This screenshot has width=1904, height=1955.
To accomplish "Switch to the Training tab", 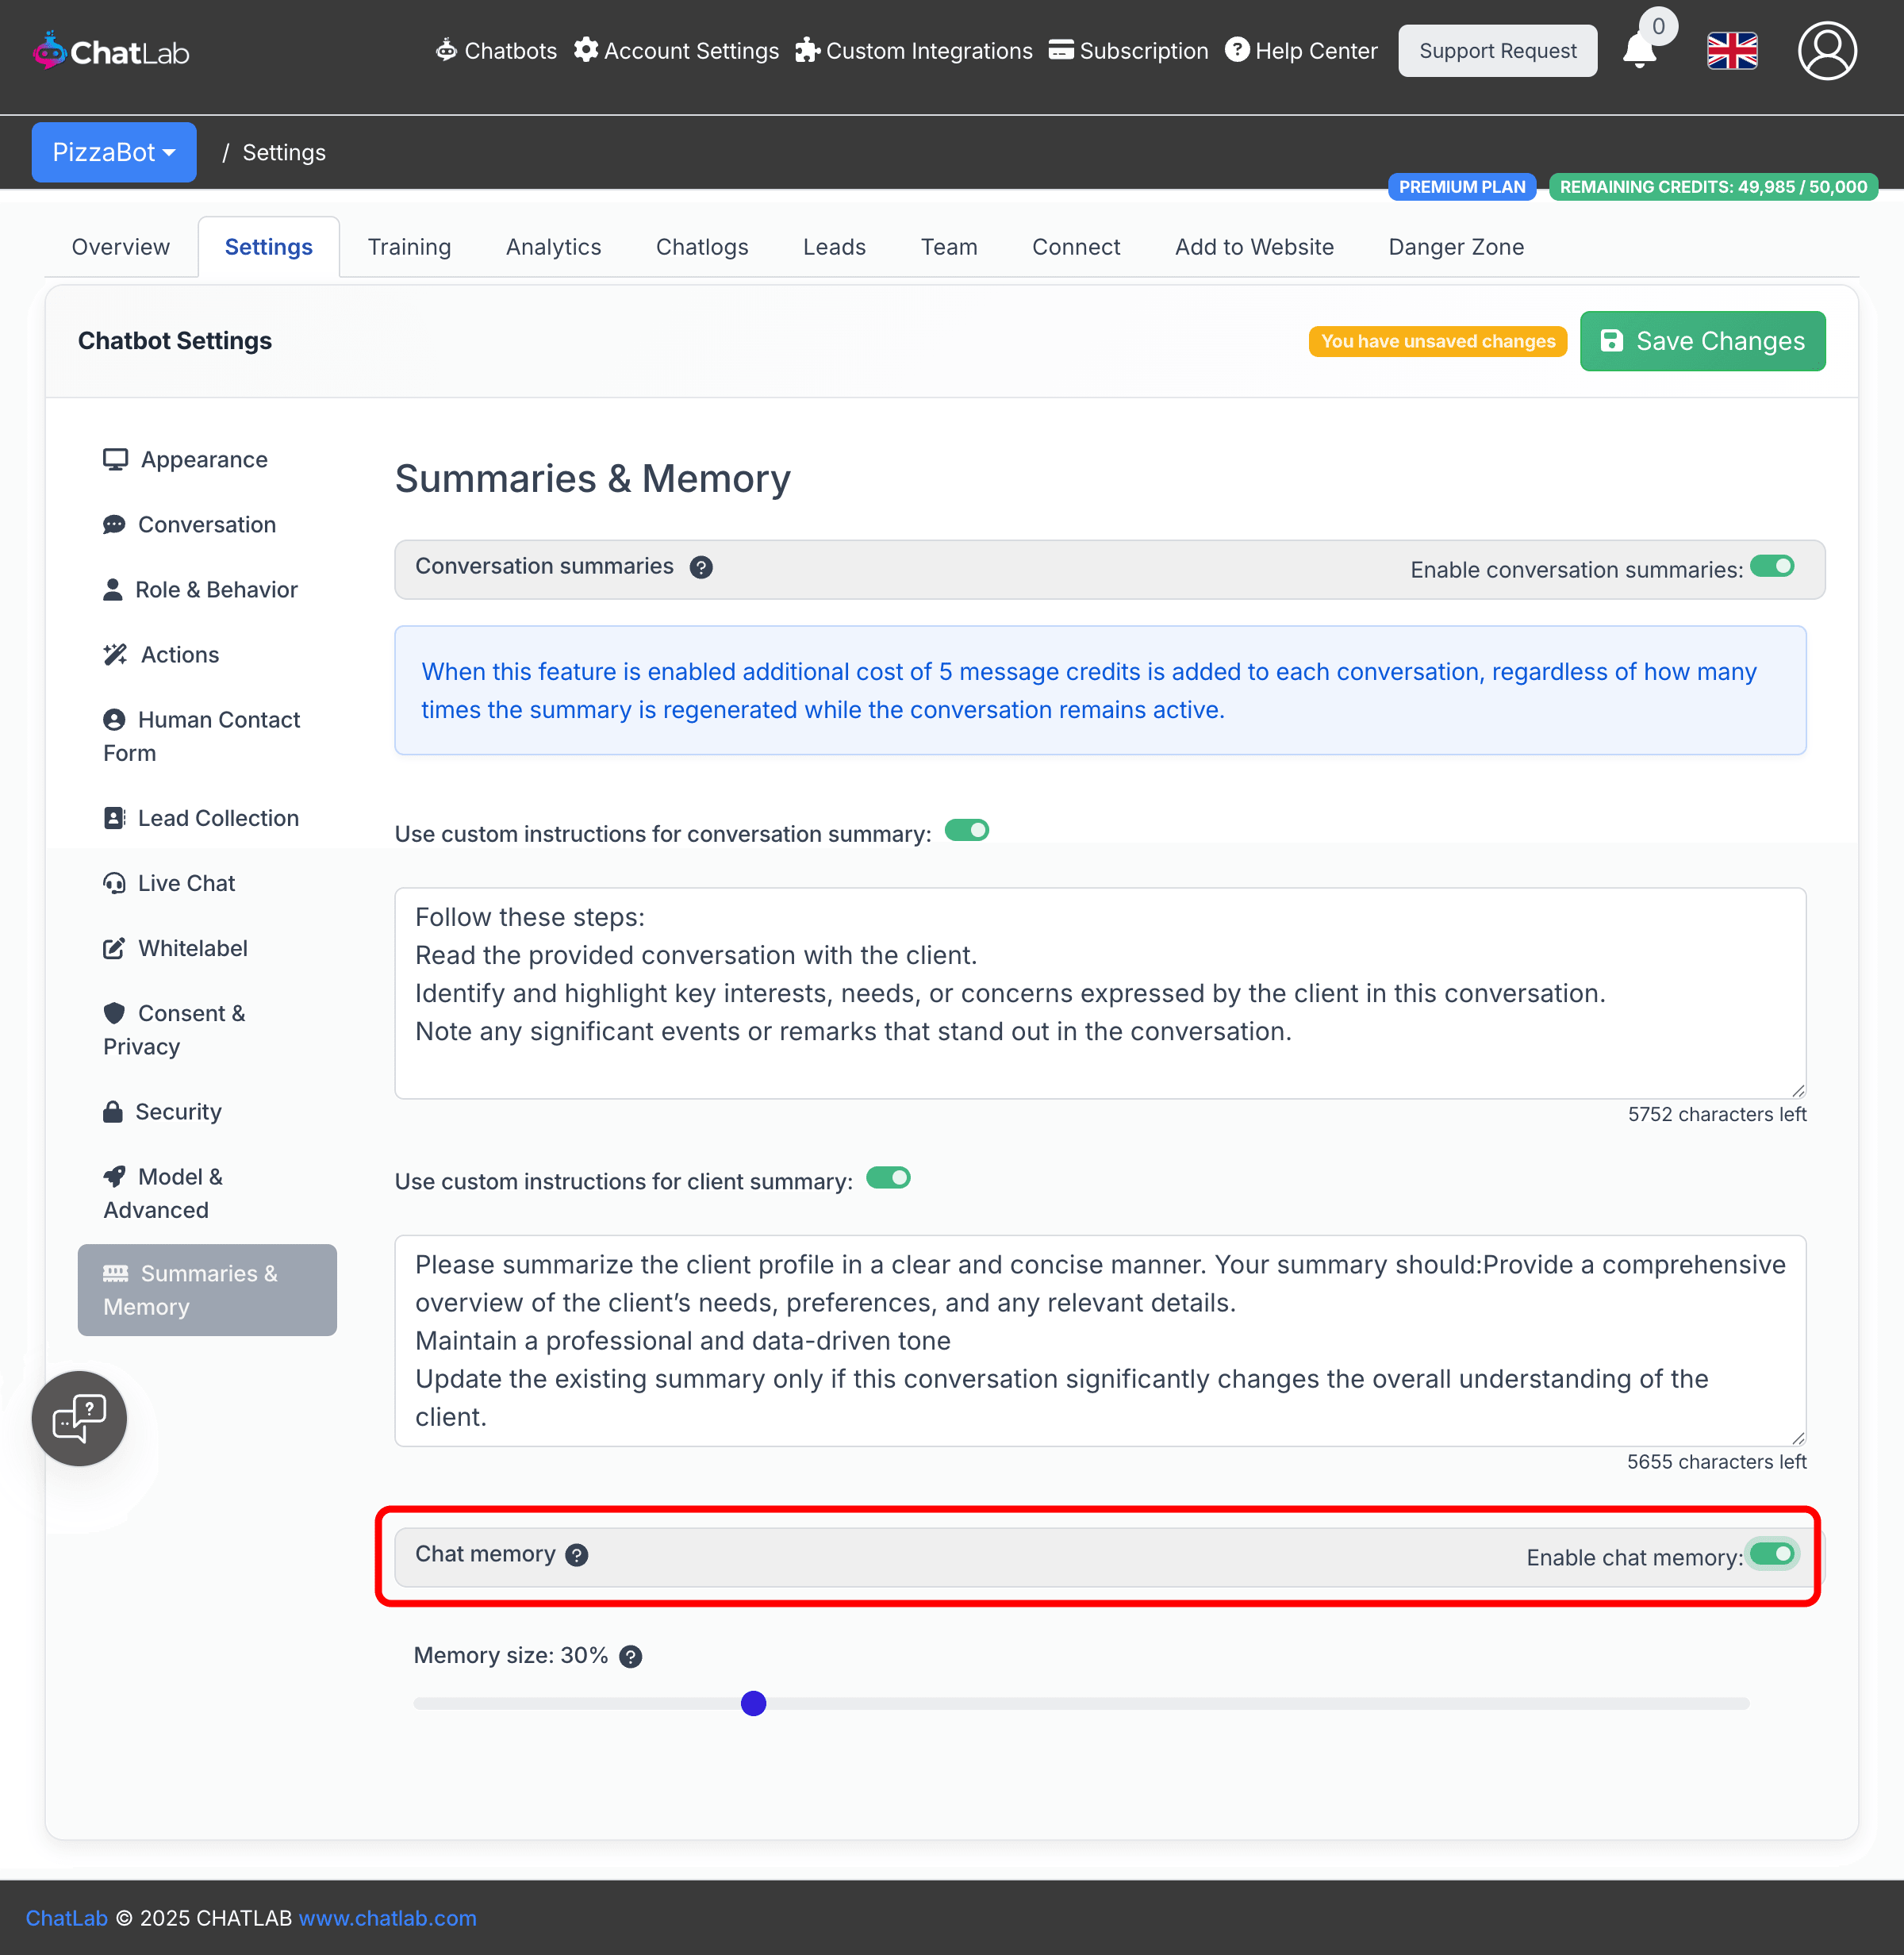I will 409,247.
